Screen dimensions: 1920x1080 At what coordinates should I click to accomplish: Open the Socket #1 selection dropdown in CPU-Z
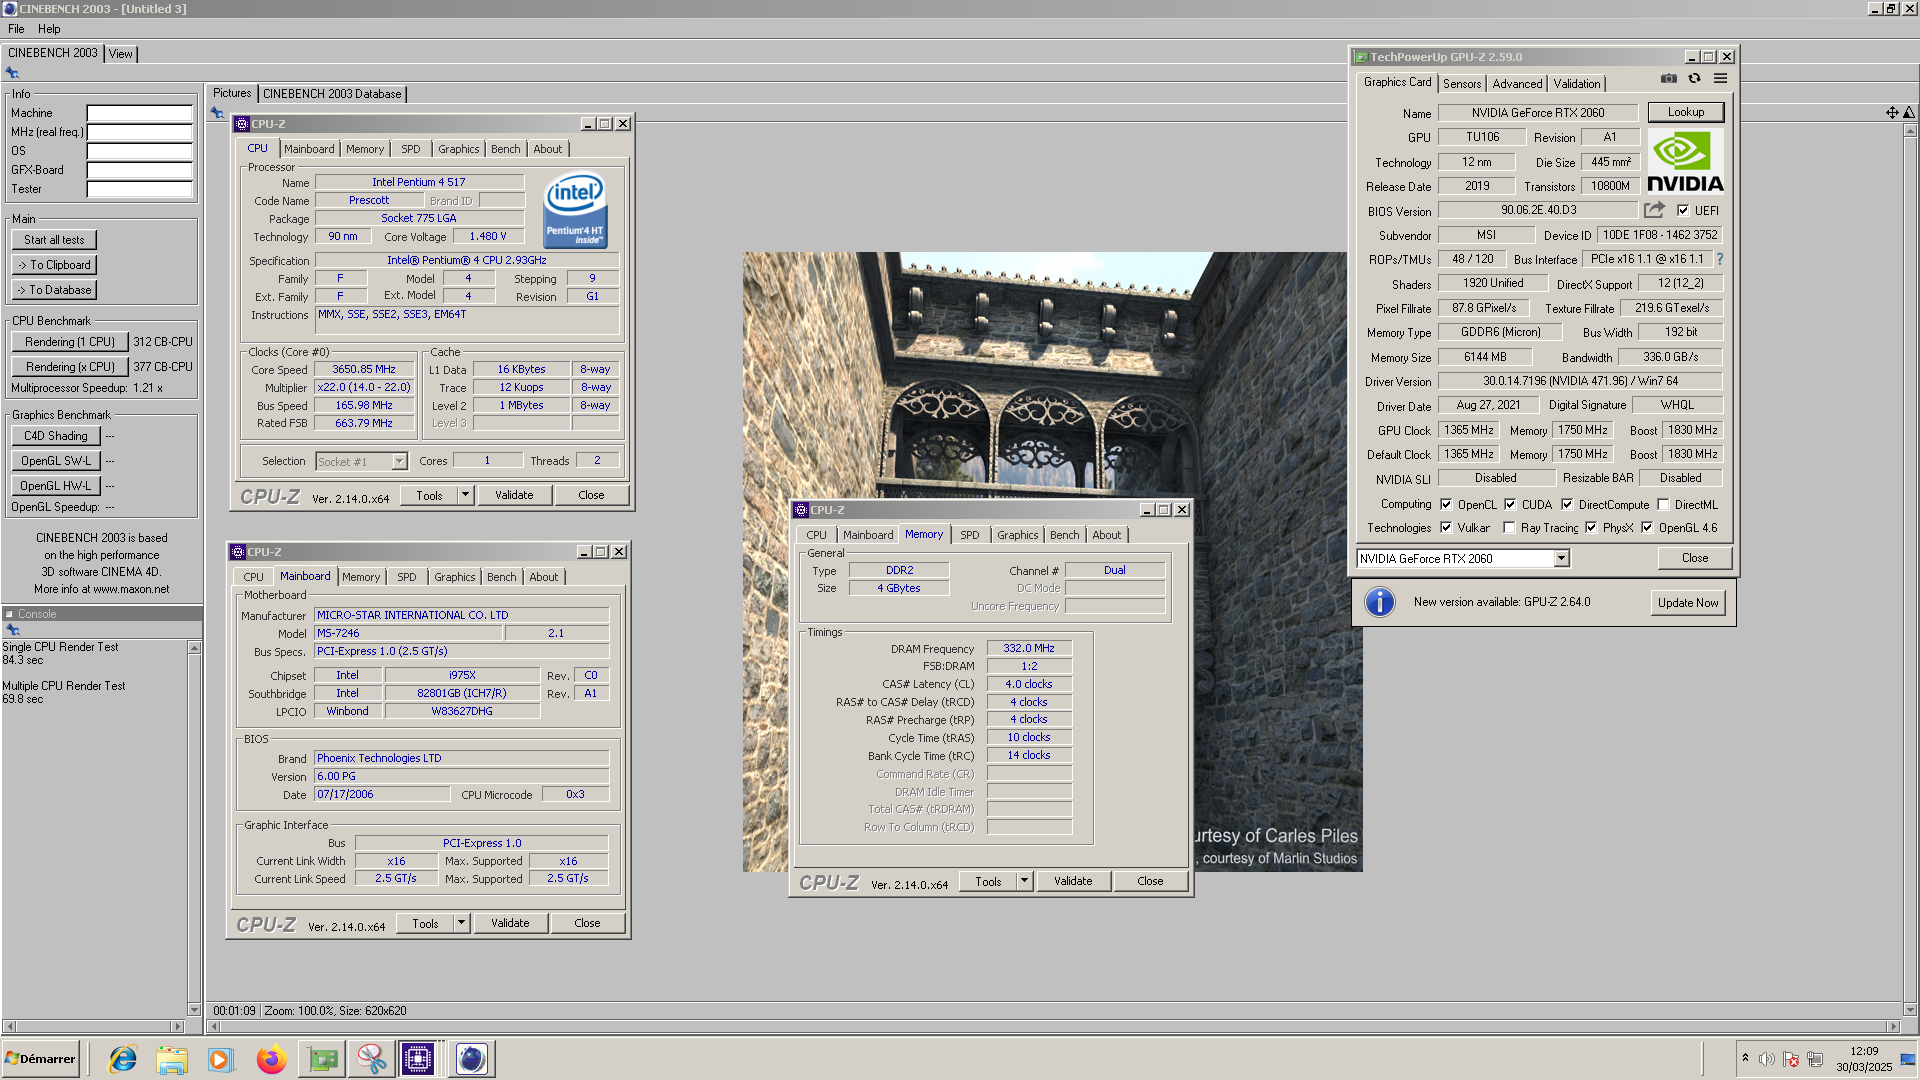point(399,461)
